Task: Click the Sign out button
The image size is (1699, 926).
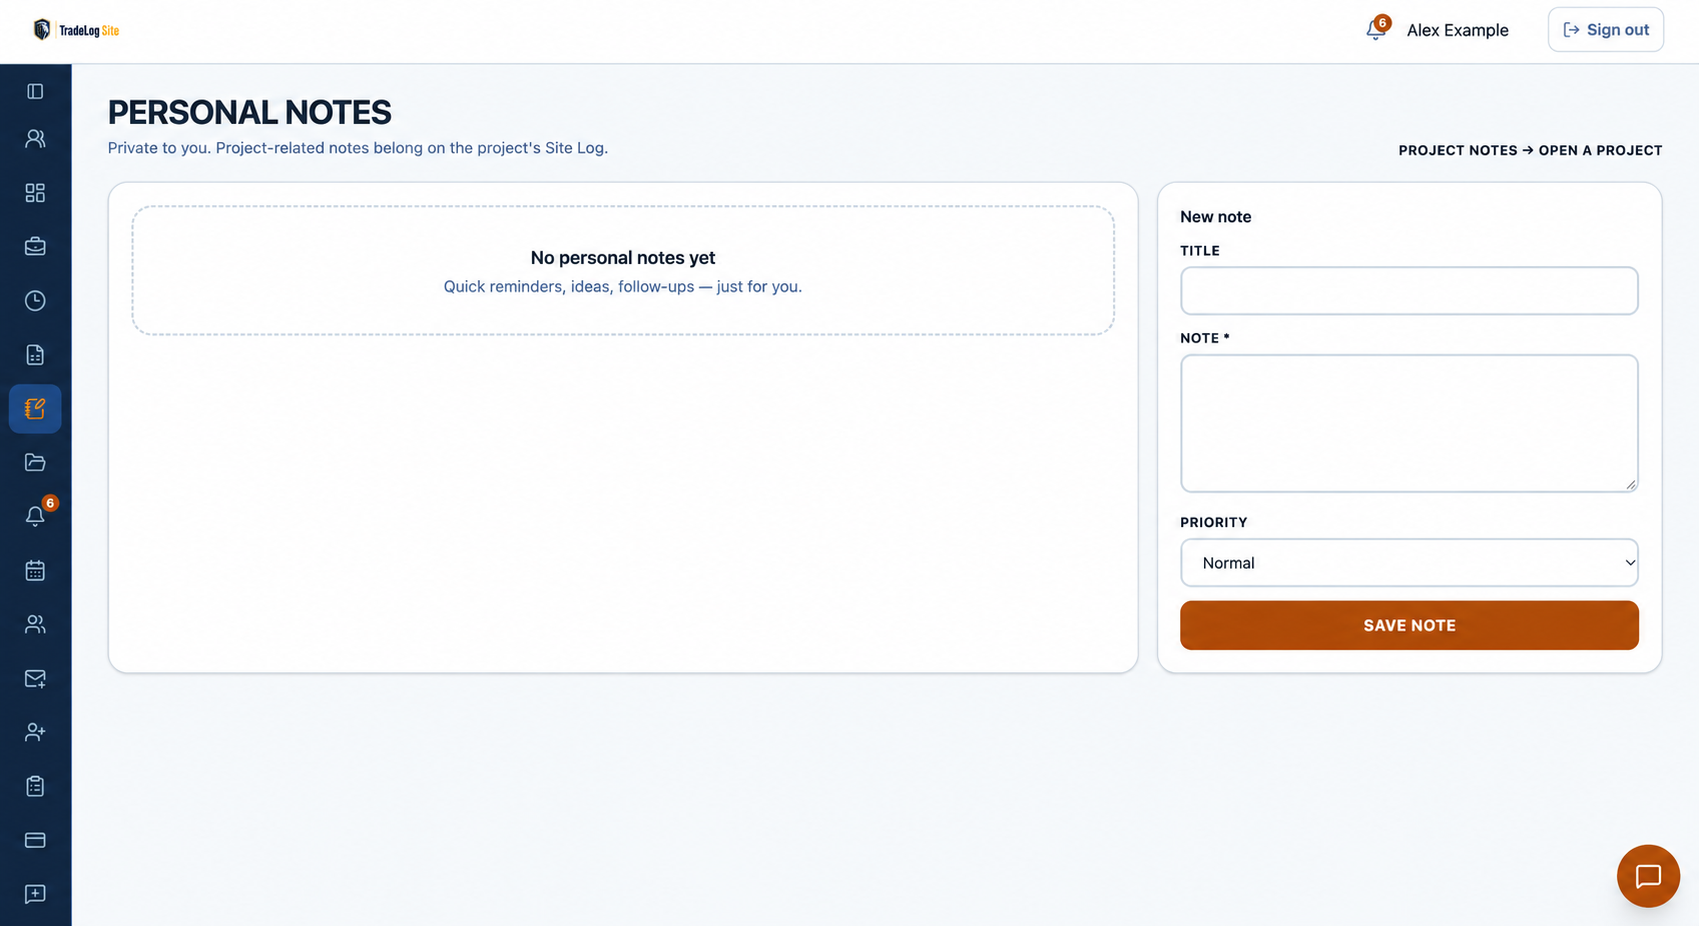Action: [x=1606, y=30]
